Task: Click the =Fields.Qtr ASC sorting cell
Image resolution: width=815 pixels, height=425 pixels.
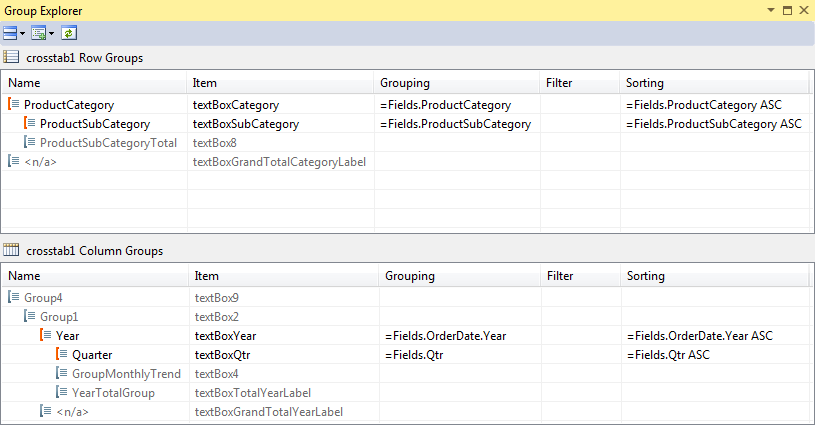Action: 717,354
